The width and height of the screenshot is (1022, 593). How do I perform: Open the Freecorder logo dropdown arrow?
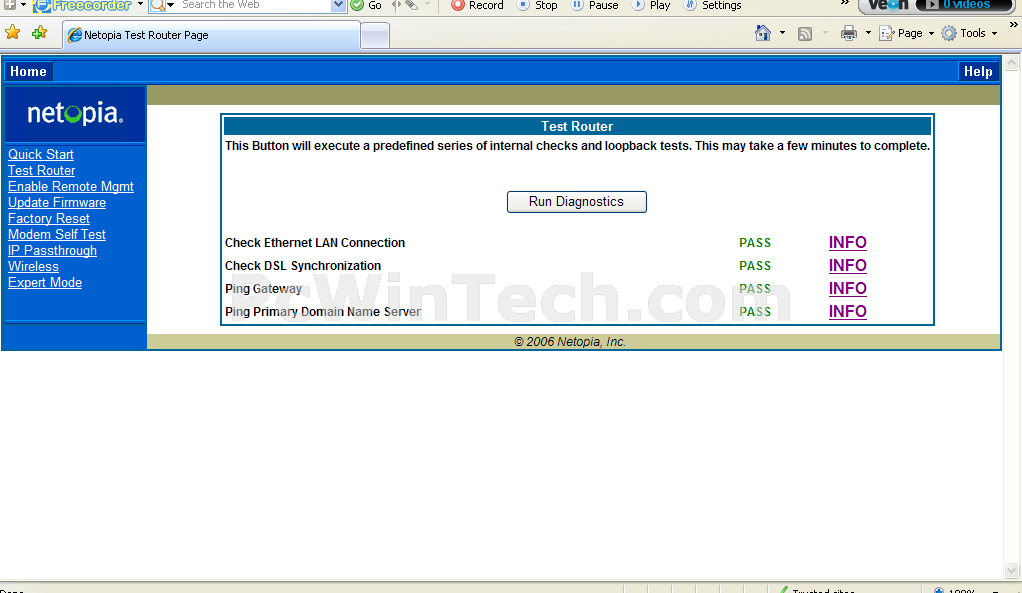coord(140,5)
